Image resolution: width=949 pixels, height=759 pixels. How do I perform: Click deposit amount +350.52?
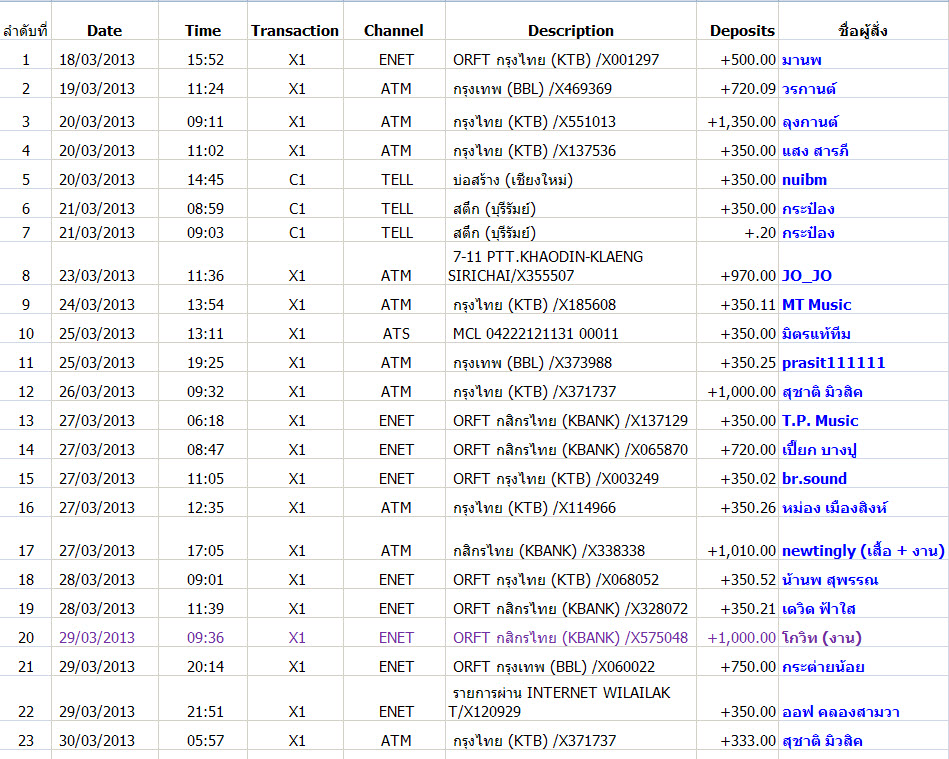click(747, 580)
